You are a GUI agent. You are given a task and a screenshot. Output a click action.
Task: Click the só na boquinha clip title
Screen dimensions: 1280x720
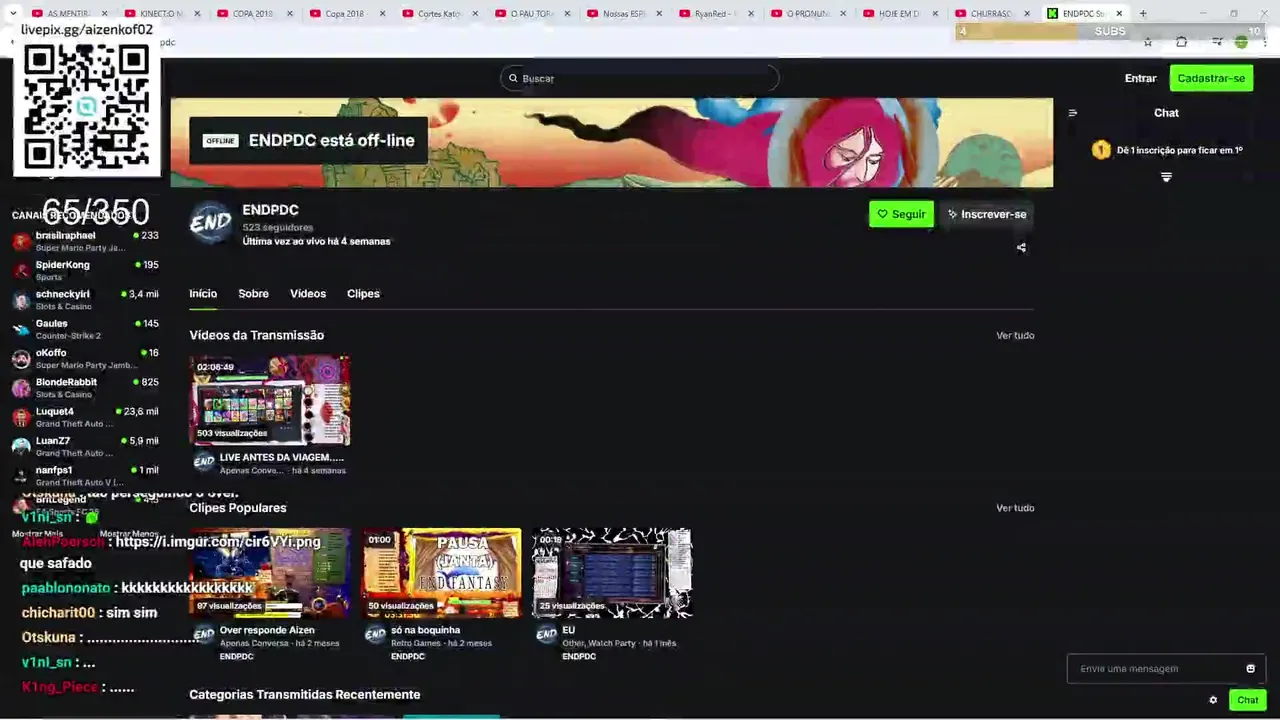pos(425,630)
